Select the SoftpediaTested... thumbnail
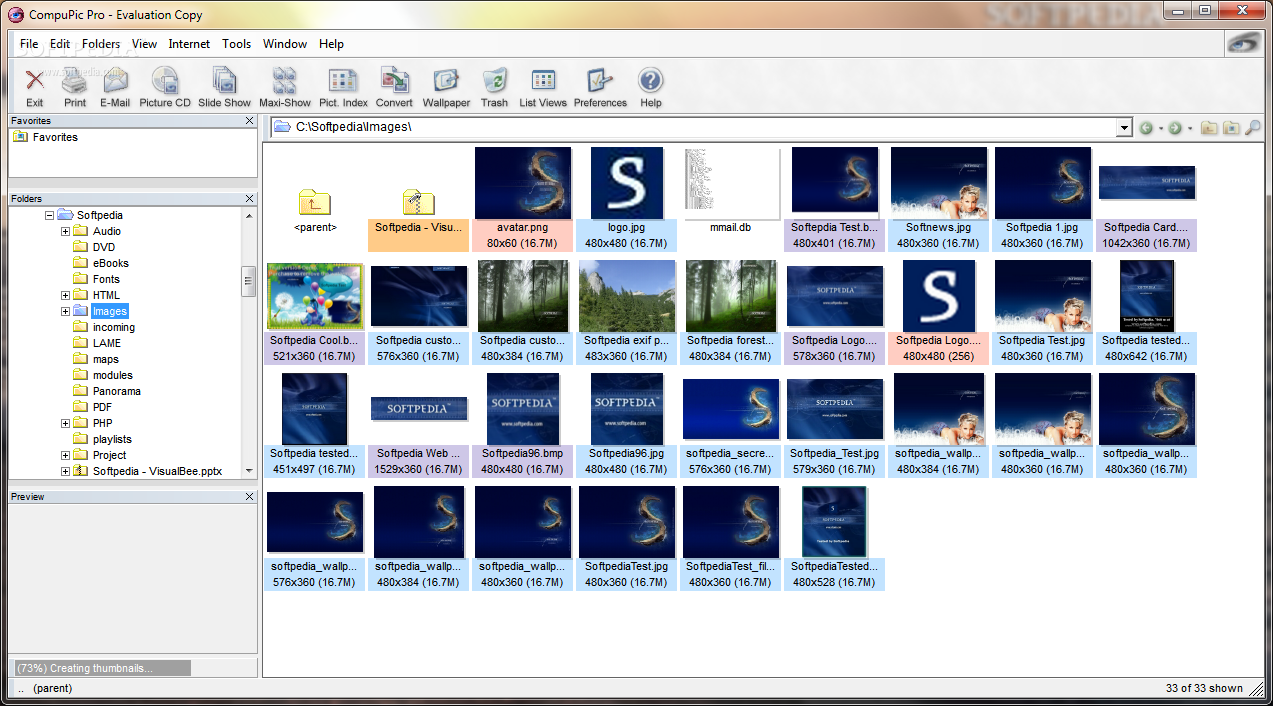The height and width of the screenshot is (706, 1273). tap(835, 523)
